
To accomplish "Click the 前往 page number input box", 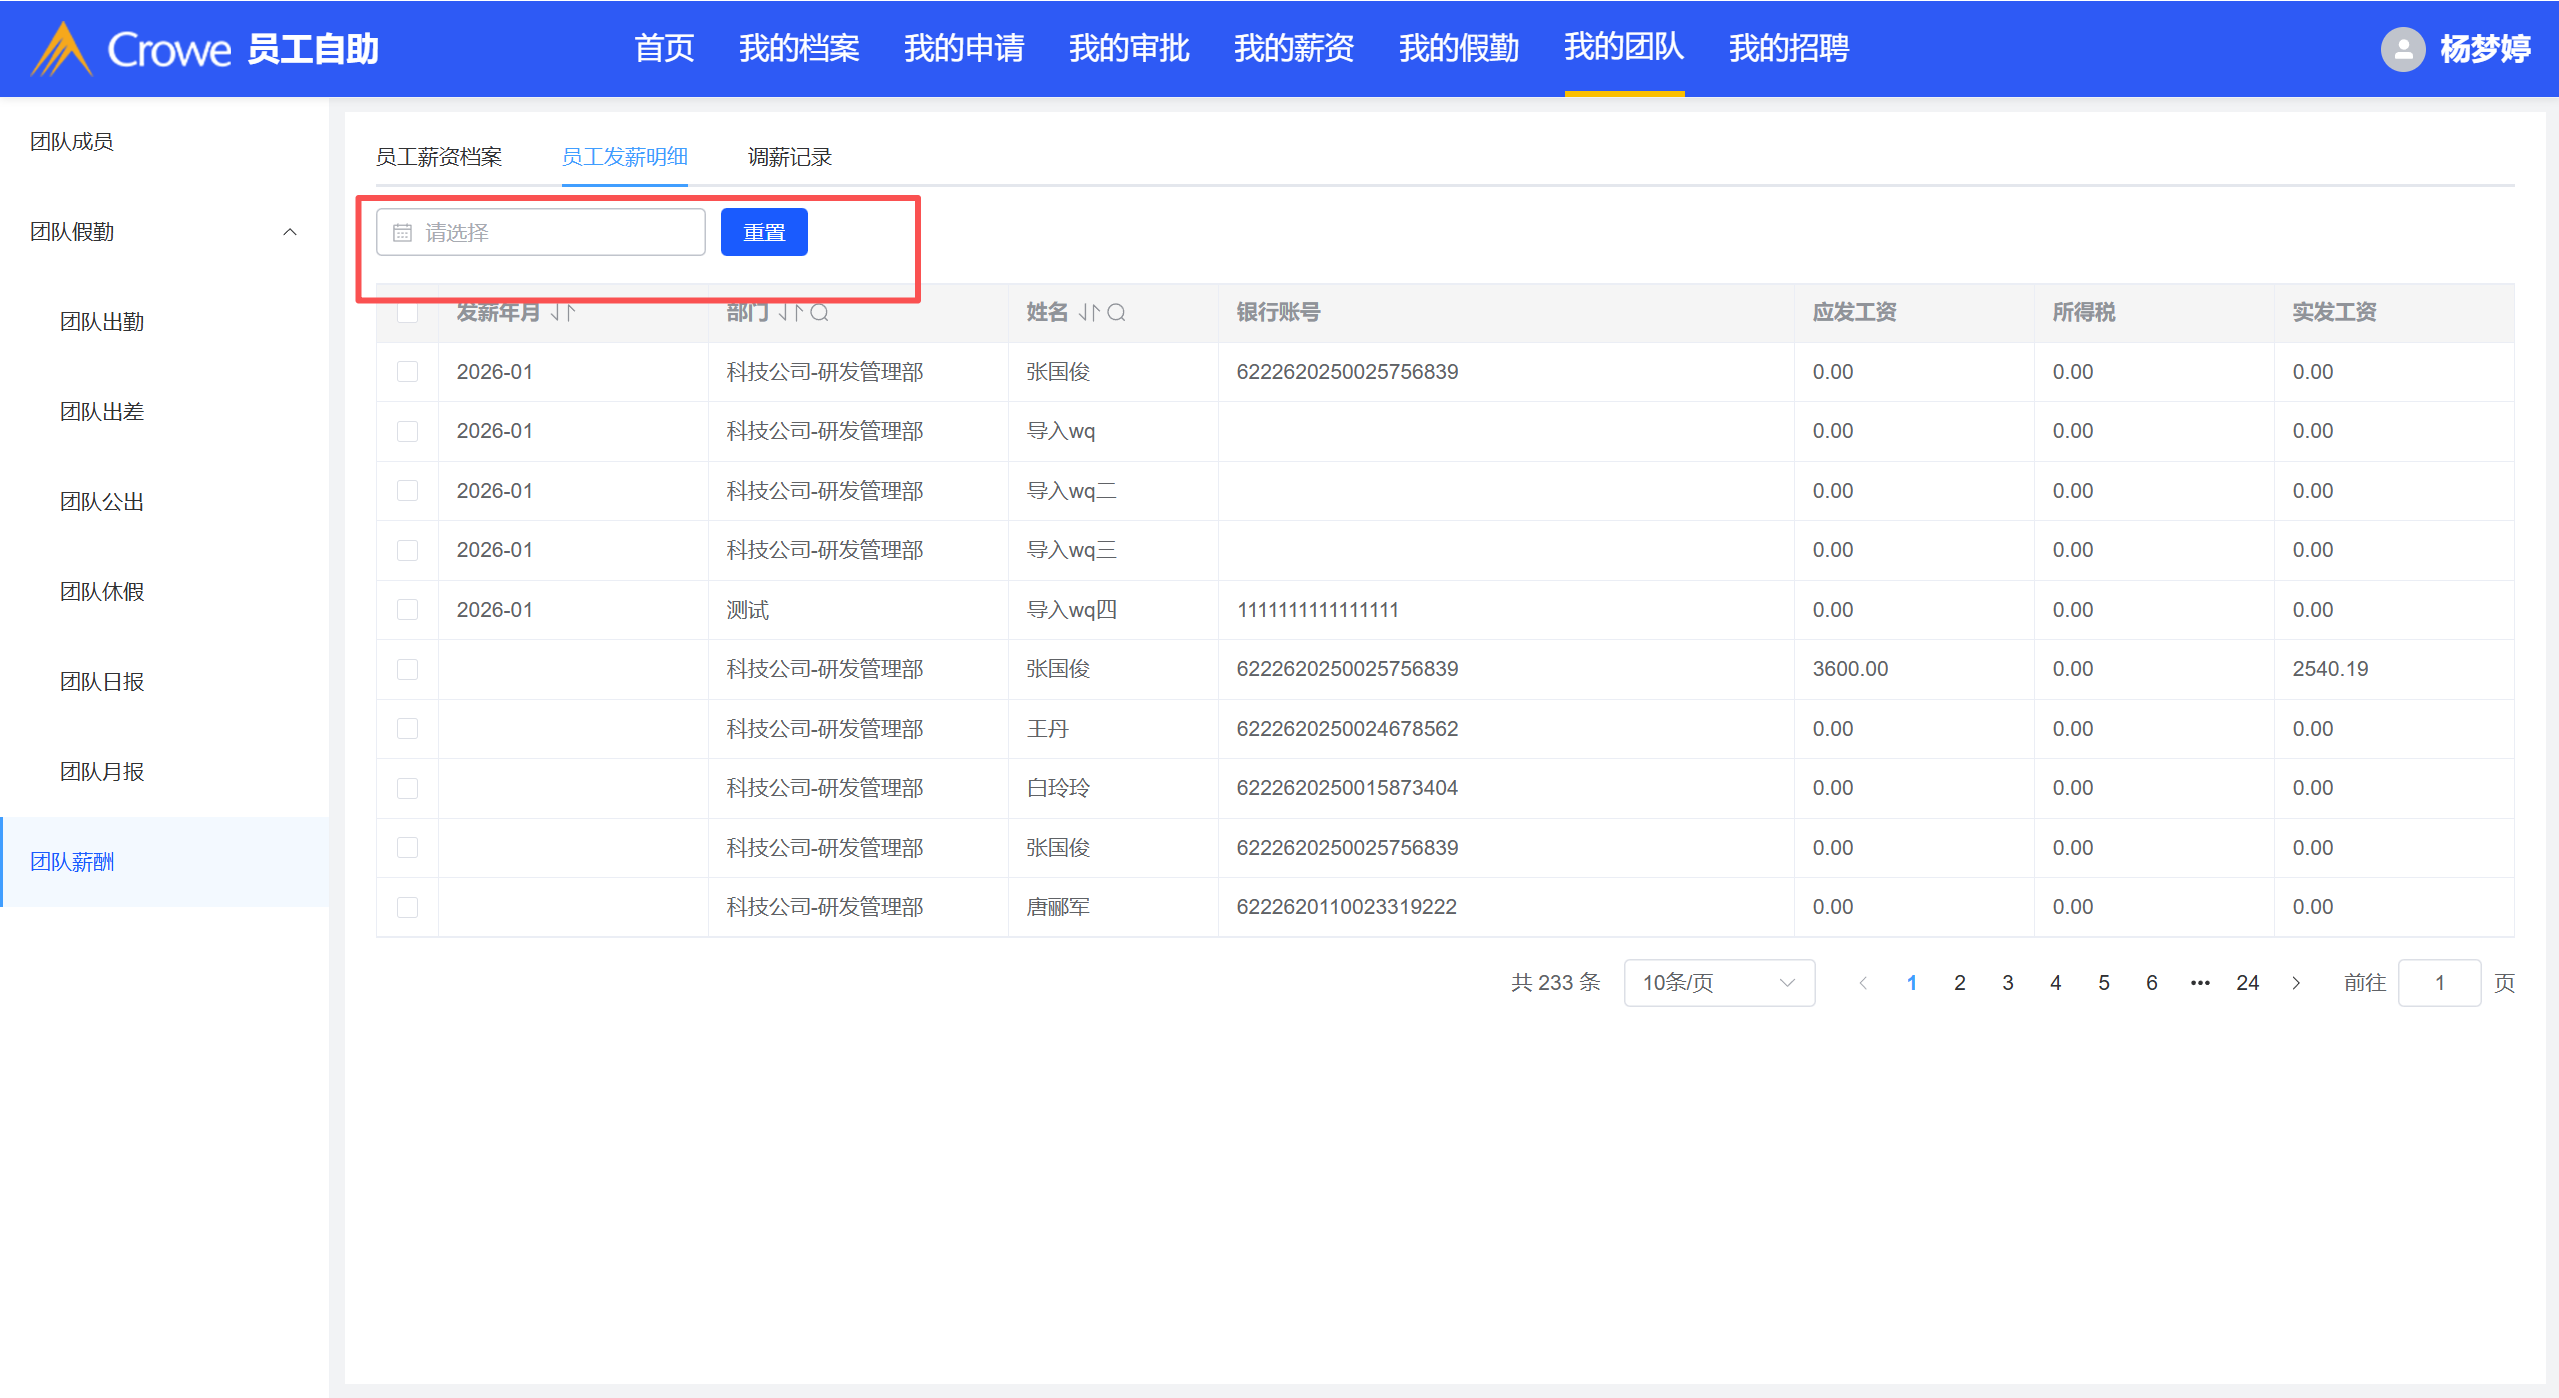I will coord(2438,983).
